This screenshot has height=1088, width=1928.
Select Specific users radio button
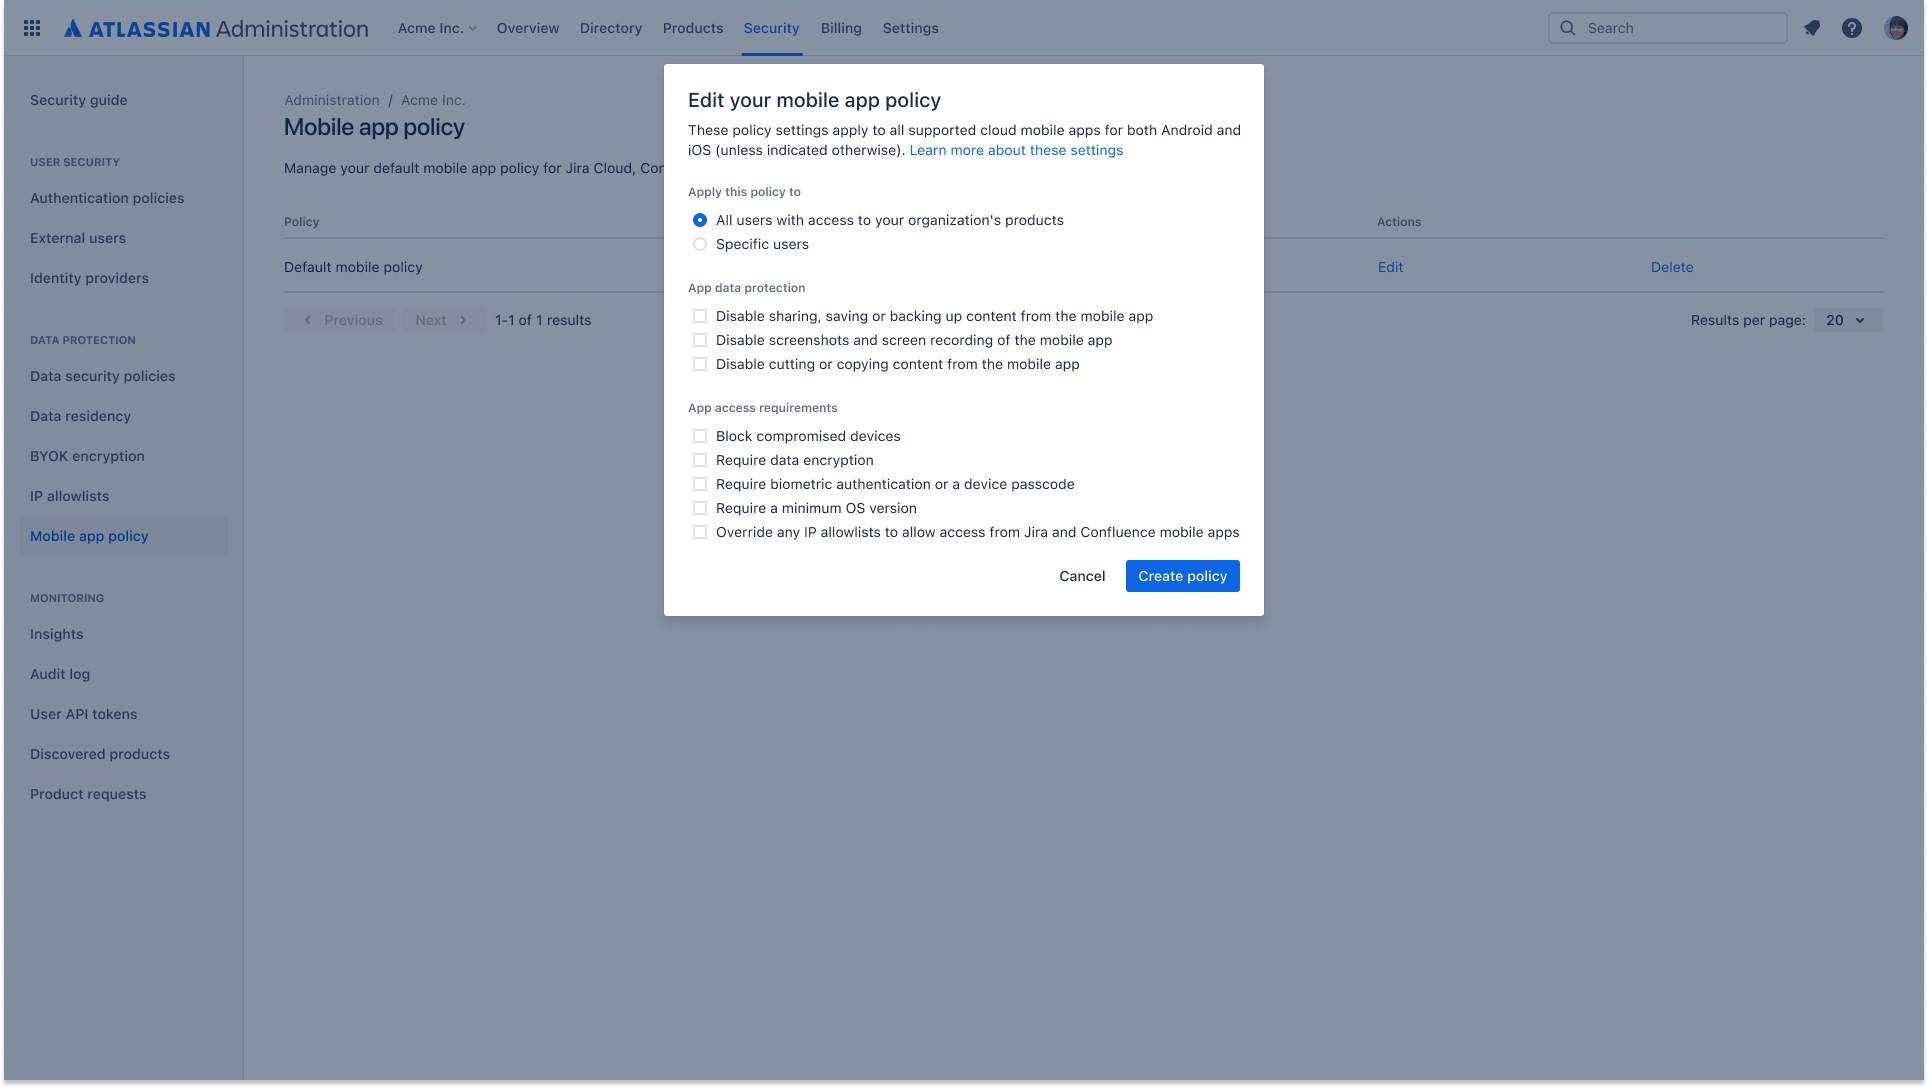coord(698,244)
